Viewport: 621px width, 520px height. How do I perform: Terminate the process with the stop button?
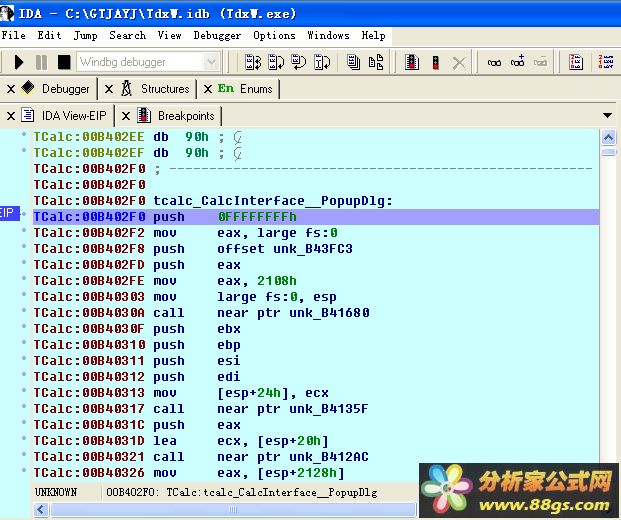click(64, 62)
